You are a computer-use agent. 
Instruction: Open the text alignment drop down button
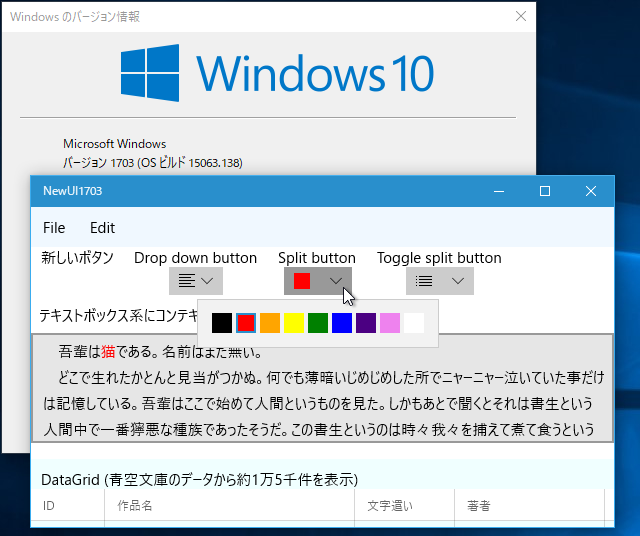pyautogui.click(x=196, y=281)
